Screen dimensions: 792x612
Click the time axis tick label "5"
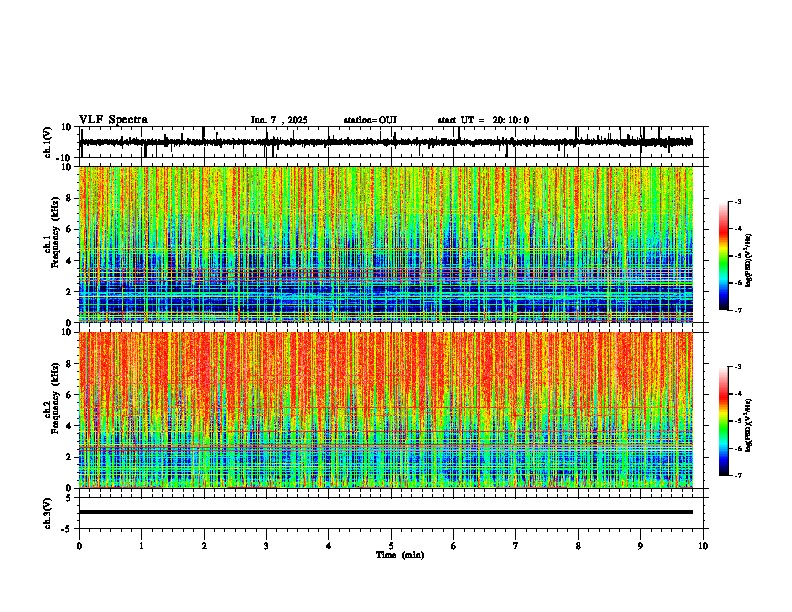(391, 546)
